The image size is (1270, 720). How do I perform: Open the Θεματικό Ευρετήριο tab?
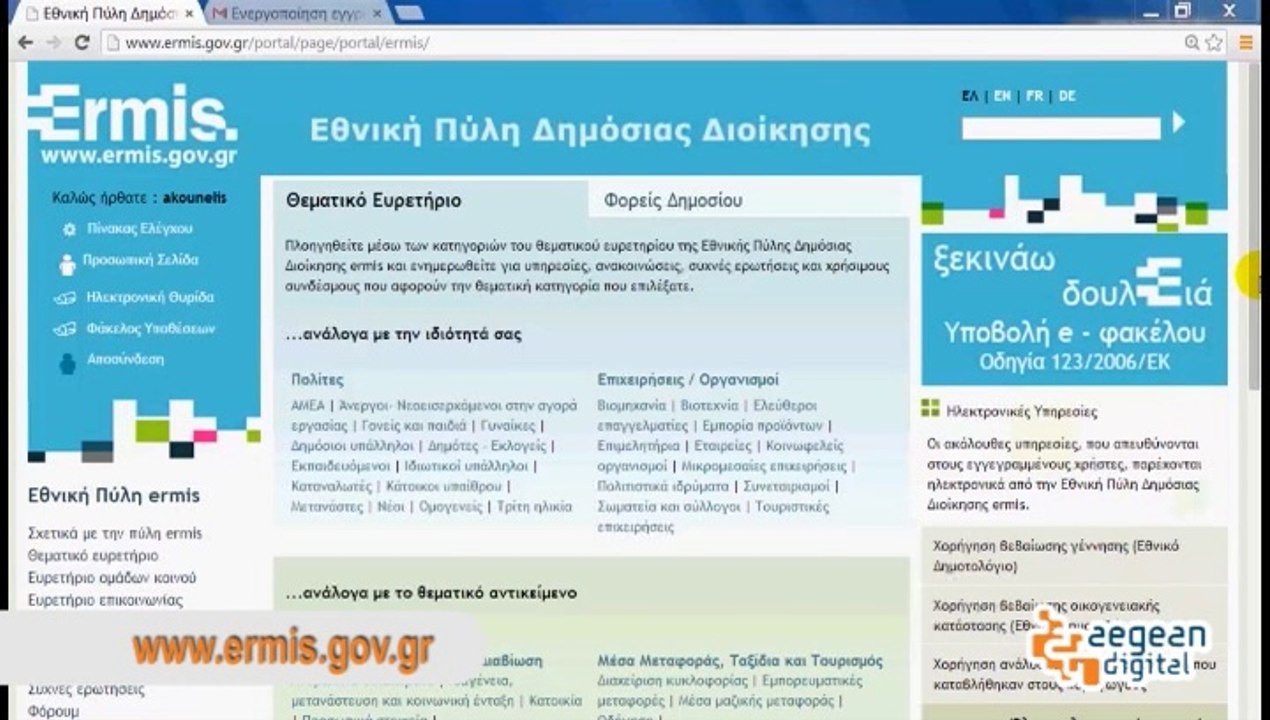coord(374,200)
